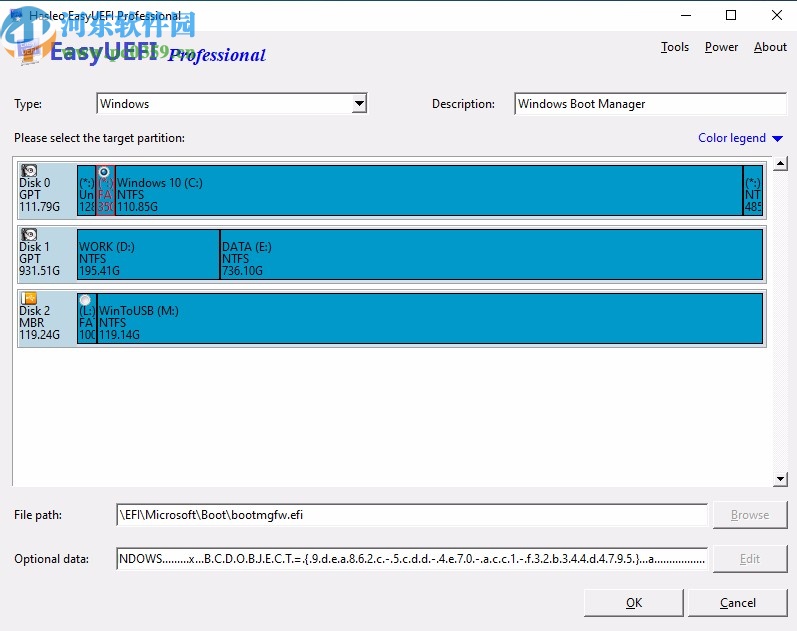Click the OK button

tap(634, 603)
